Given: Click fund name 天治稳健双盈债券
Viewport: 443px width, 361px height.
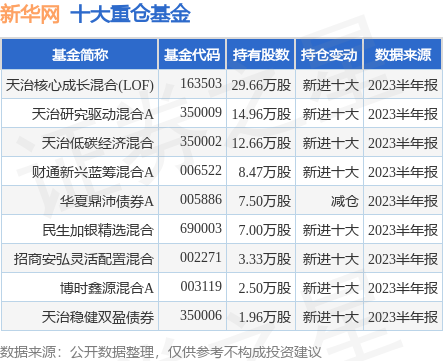Looking at the screenshot, I should (98, 317).
